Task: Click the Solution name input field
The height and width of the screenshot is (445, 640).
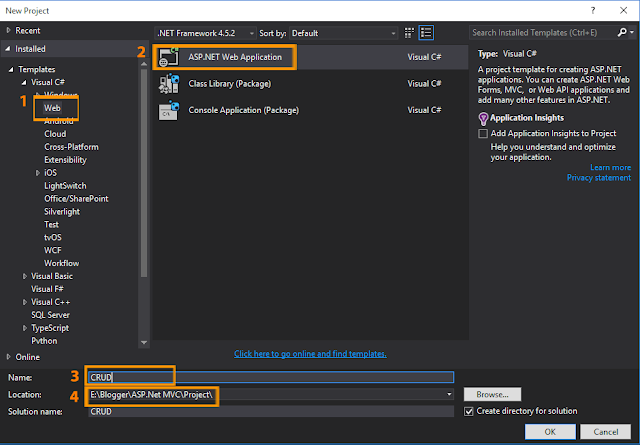Action: (271, 412)
